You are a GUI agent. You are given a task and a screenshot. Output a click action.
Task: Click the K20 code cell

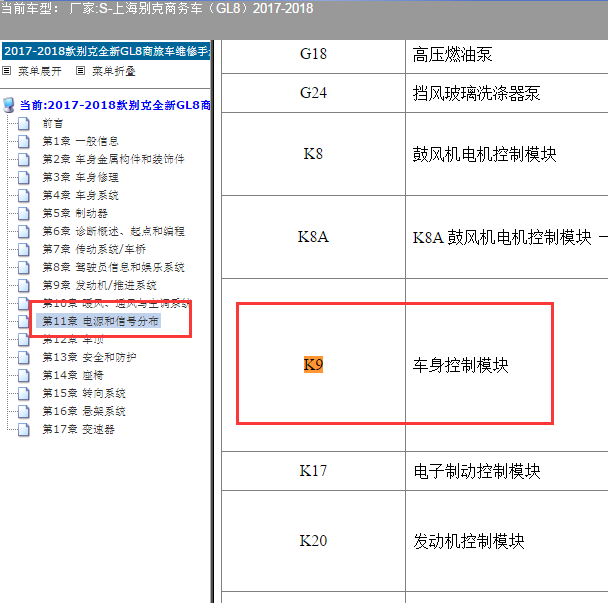coord(313,541)
